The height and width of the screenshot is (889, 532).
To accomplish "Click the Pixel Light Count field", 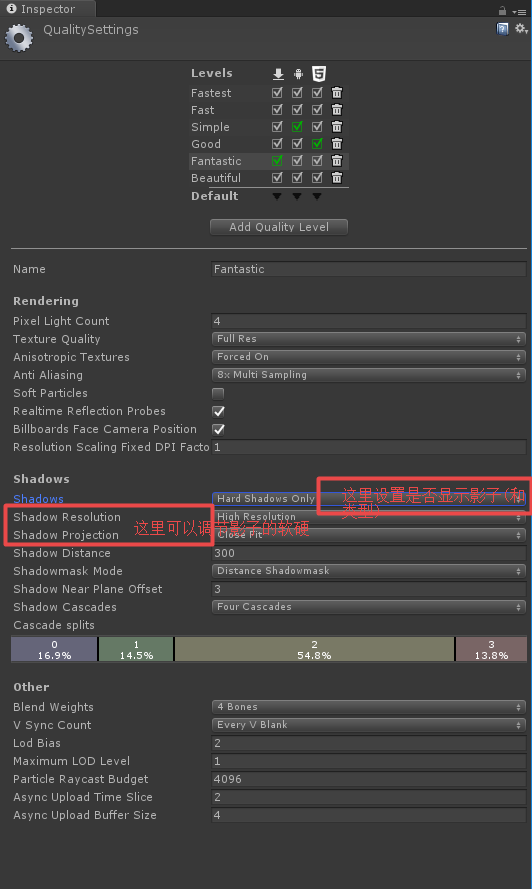I will click(369, 321).
